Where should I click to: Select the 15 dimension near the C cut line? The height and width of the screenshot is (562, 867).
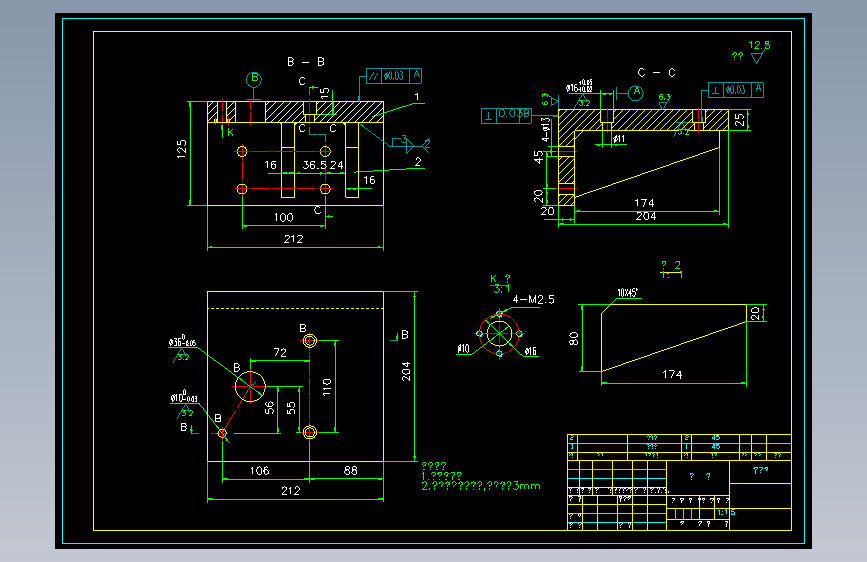point(325,93)
